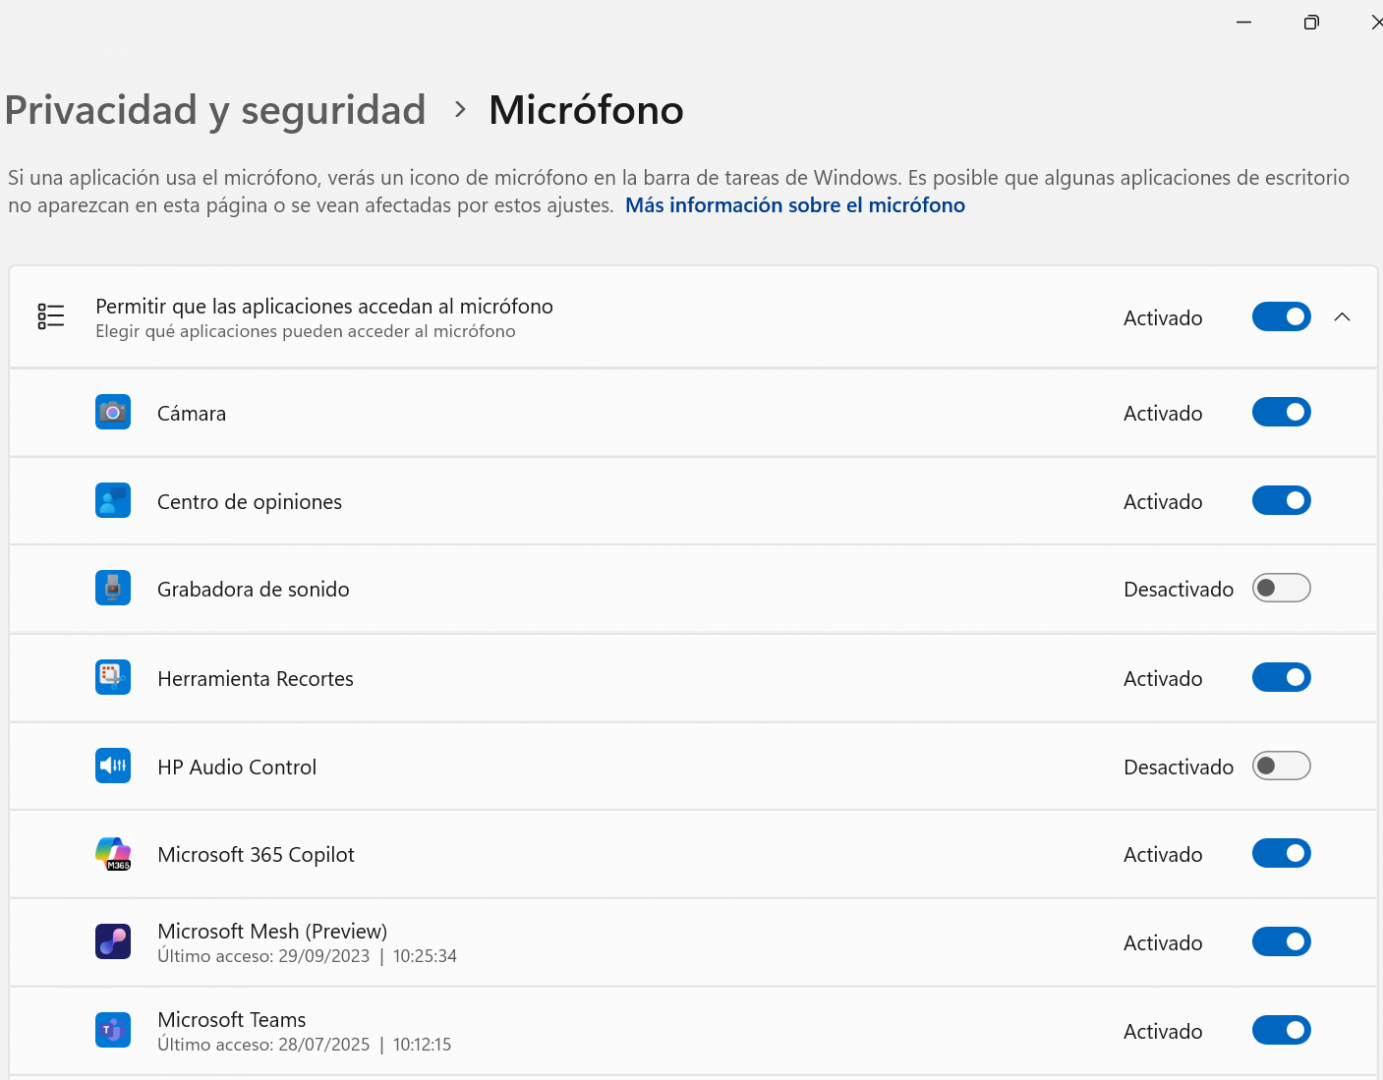Turn on HP Audio Control microphone toggle
The image size is (1383, 1080).
pos(1281,766)
